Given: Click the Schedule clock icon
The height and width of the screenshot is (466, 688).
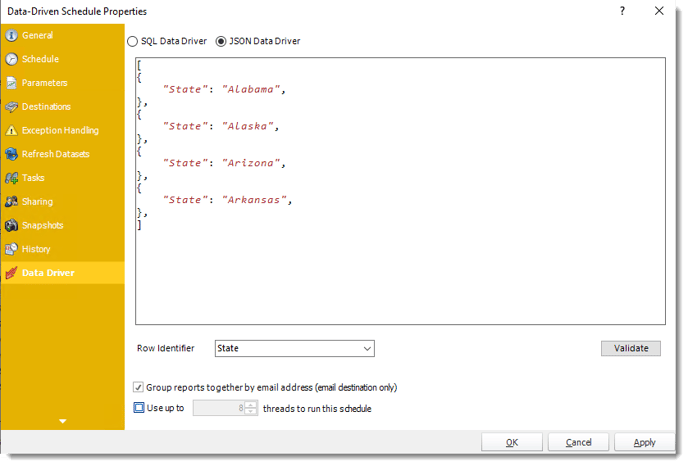Looking at the screenshot, I should click(11, 59).
